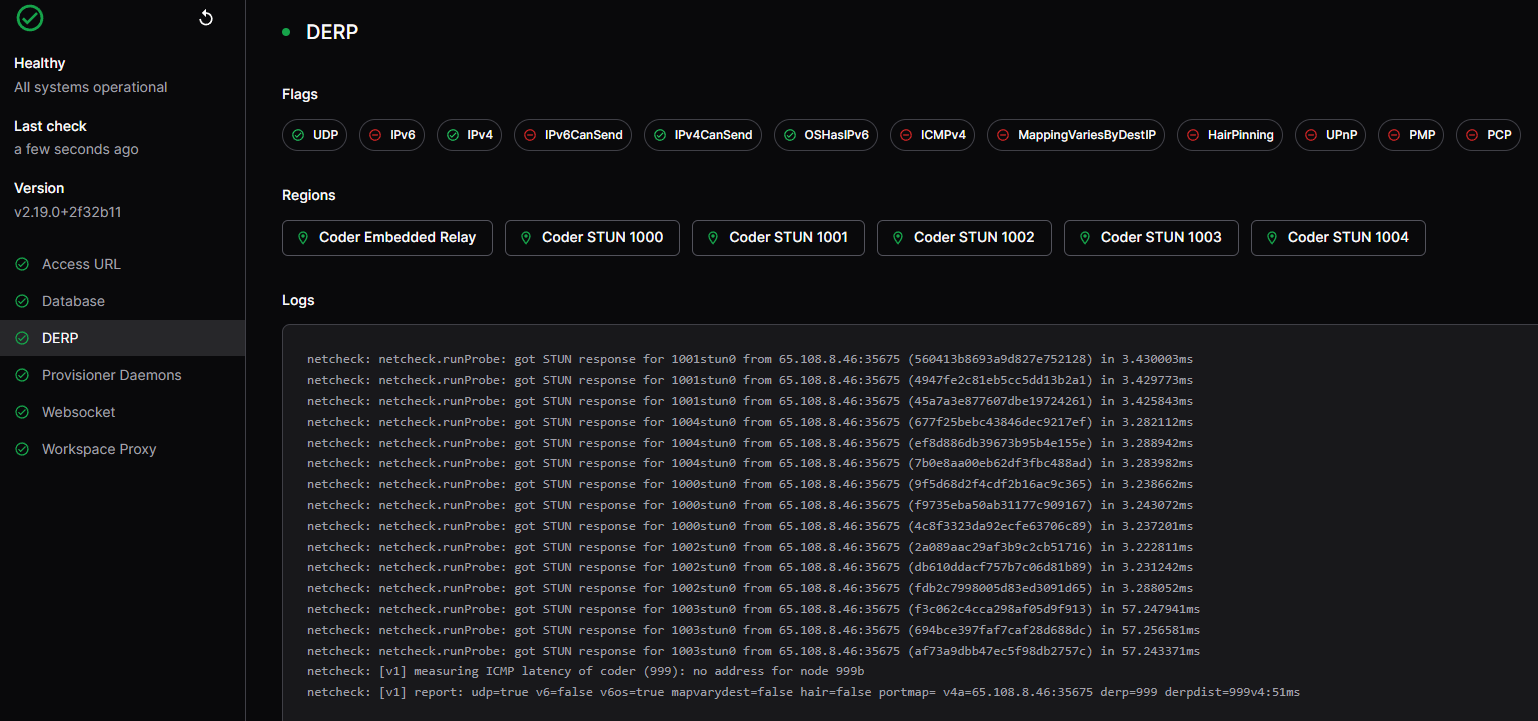The width and height of the screenshot is (1538, 721).
Task: Click the Version label in sidebar
Action: coord(39,188)
